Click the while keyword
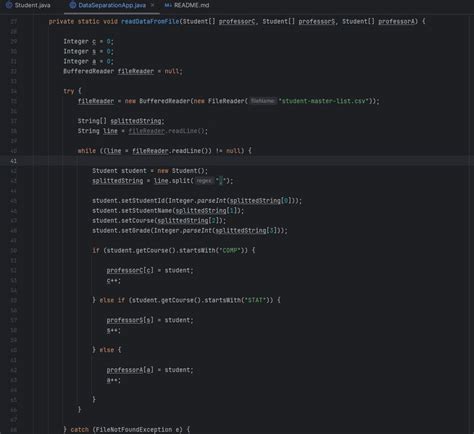The image size is (474, 434). click(x=87, y=151)
